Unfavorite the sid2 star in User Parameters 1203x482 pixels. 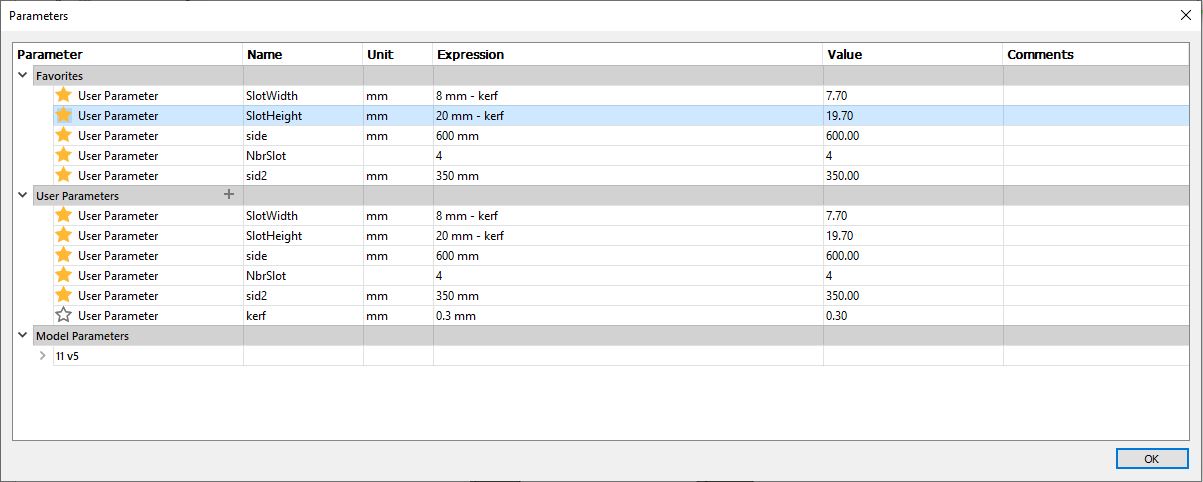click(64, 295)
